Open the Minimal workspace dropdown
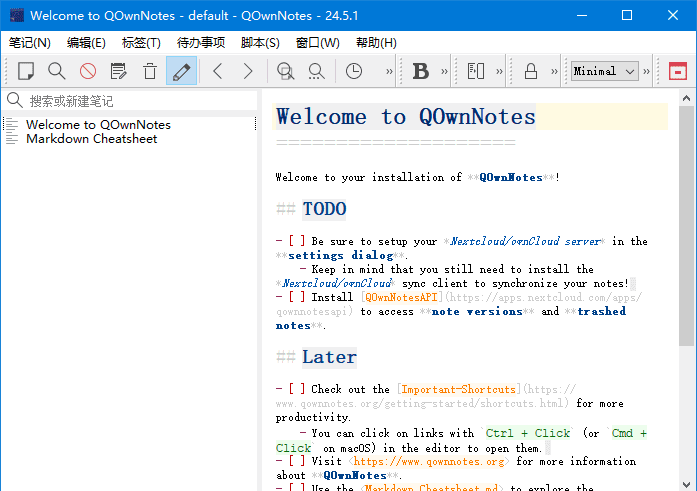Screen dimensions: 697x491 [605, 71]
